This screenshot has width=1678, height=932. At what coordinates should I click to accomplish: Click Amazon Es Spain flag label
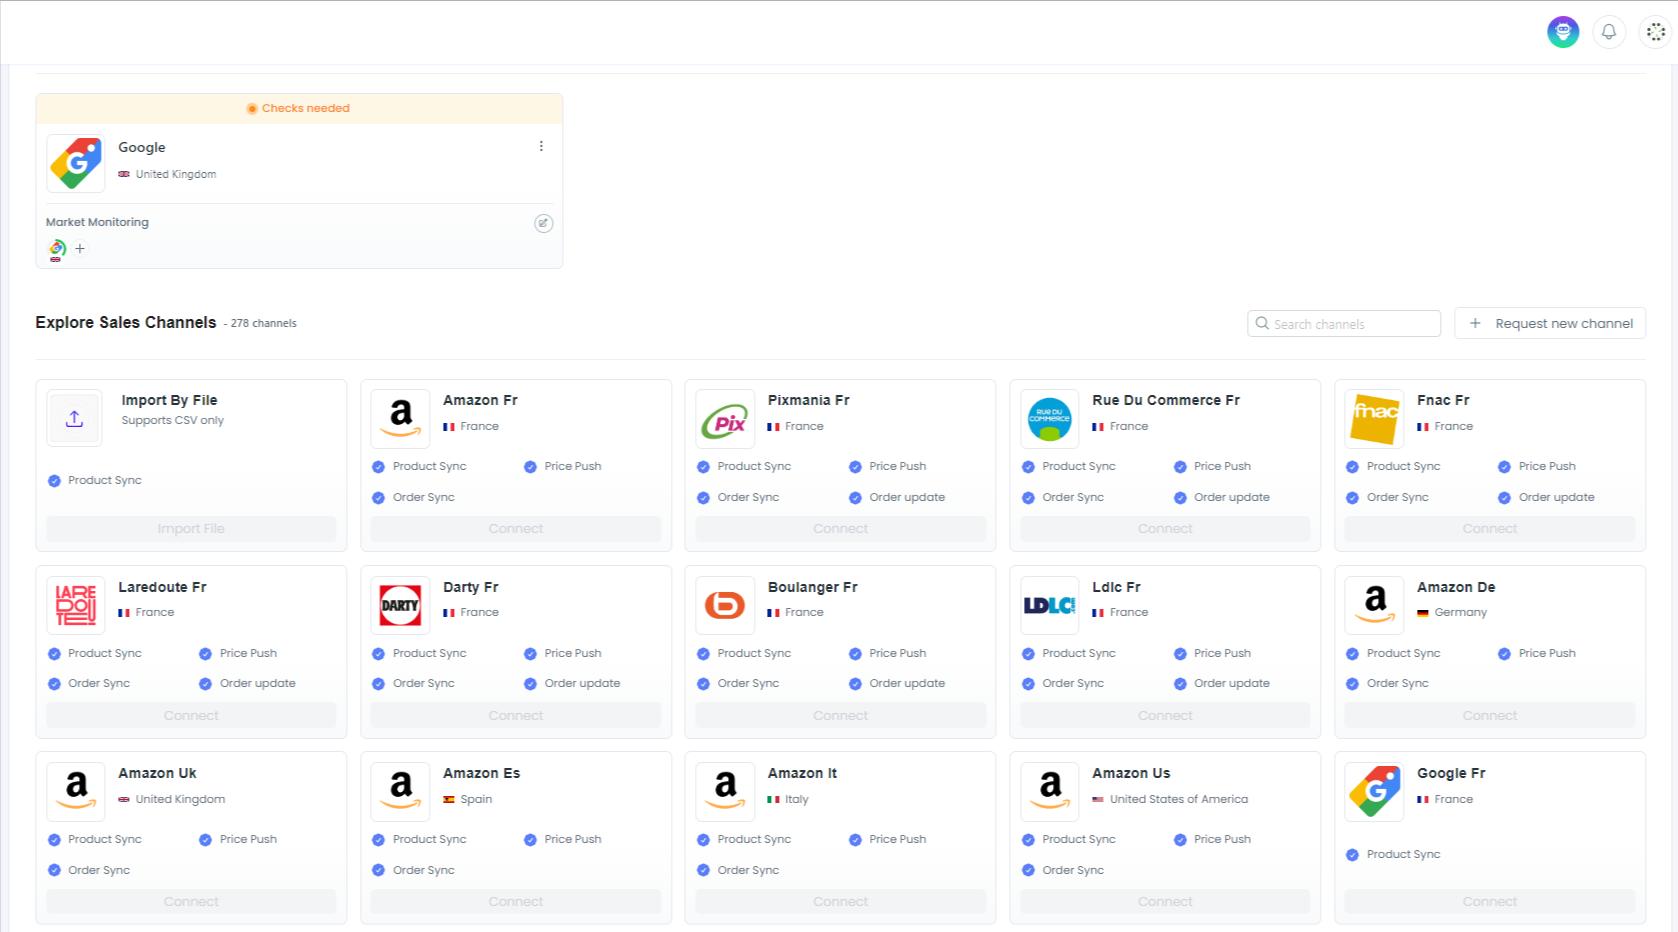click(x=468, y=799)
